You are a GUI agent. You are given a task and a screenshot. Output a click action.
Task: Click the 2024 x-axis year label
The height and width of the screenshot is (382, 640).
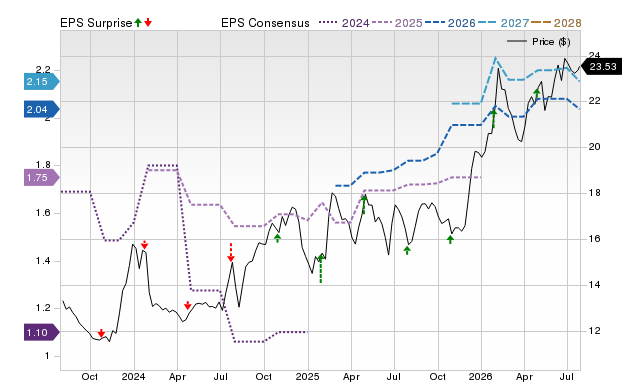(x=133, y=376)
